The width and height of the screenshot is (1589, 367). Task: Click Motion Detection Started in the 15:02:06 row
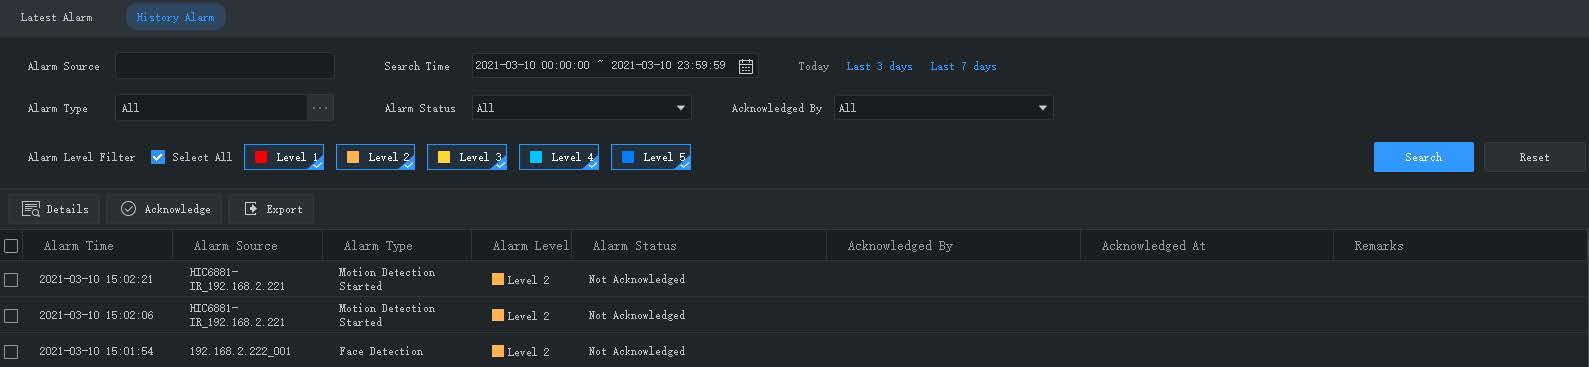coord(387,315)
